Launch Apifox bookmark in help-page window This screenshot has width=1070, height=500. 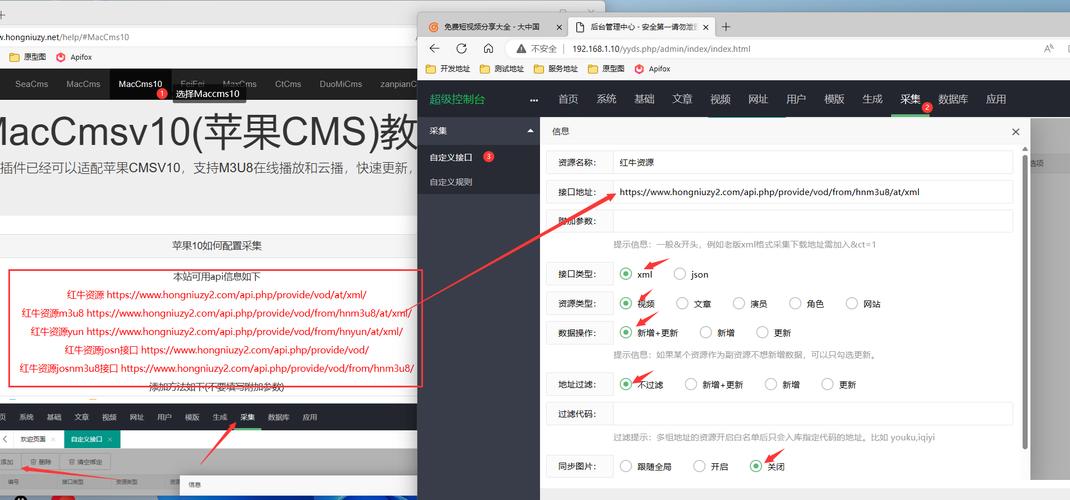click(x=74, y=57)
